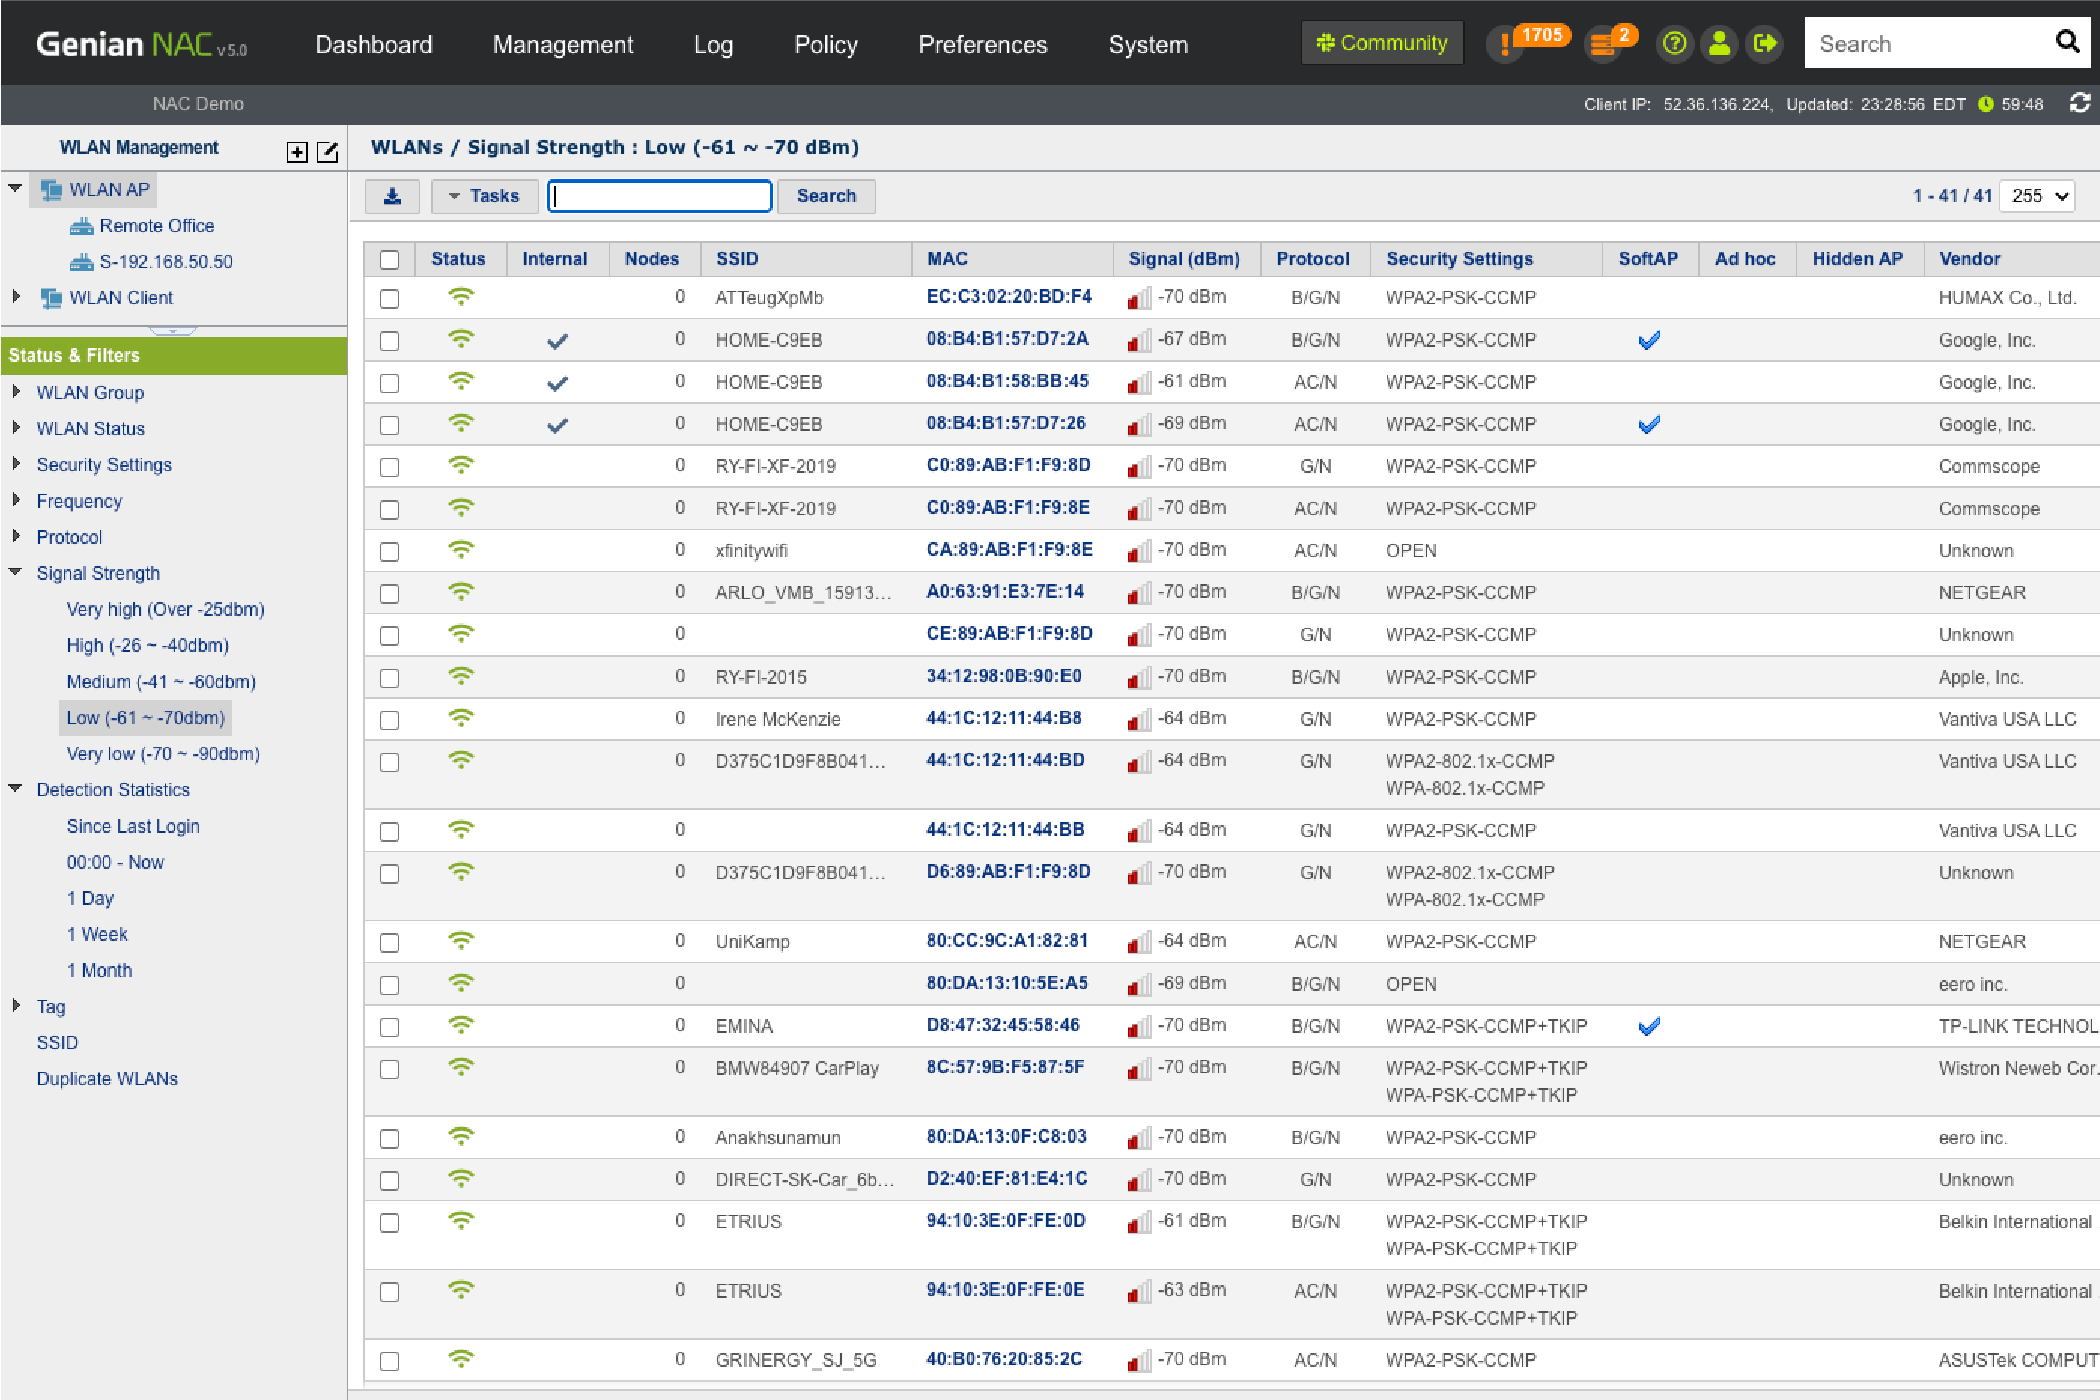
Task: Click the edit icon in WLAN Management
Action: [327, 152]
